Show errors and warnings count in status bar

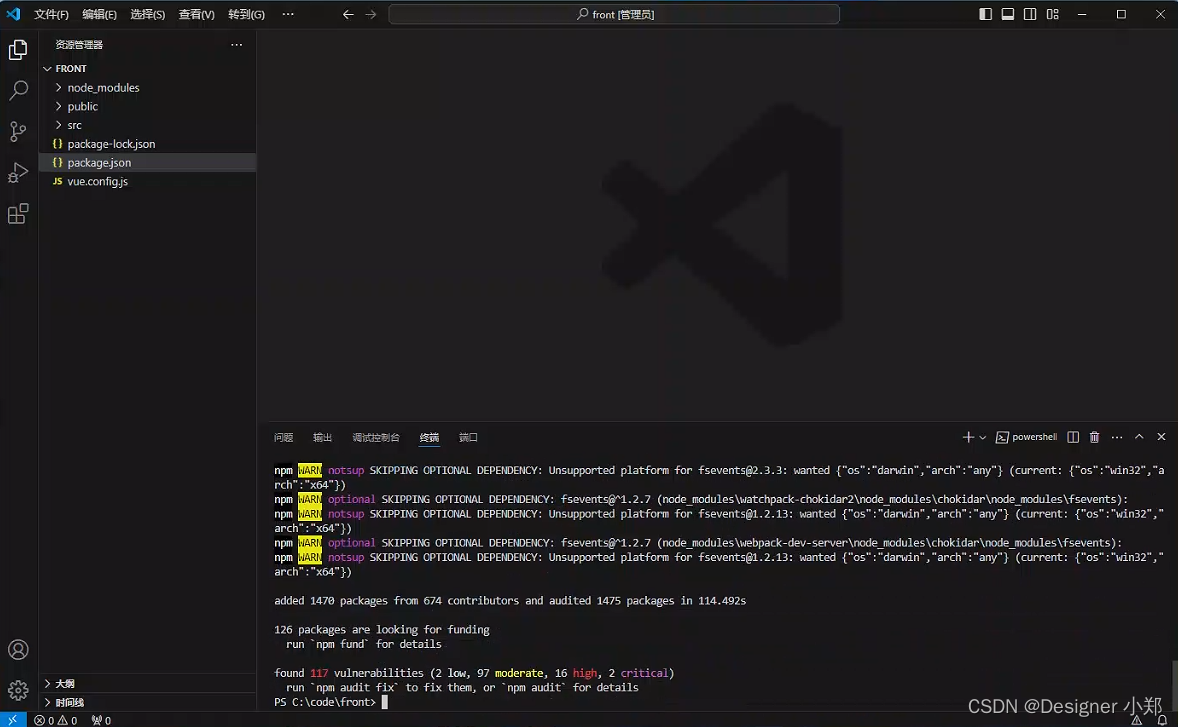(56, 720)
